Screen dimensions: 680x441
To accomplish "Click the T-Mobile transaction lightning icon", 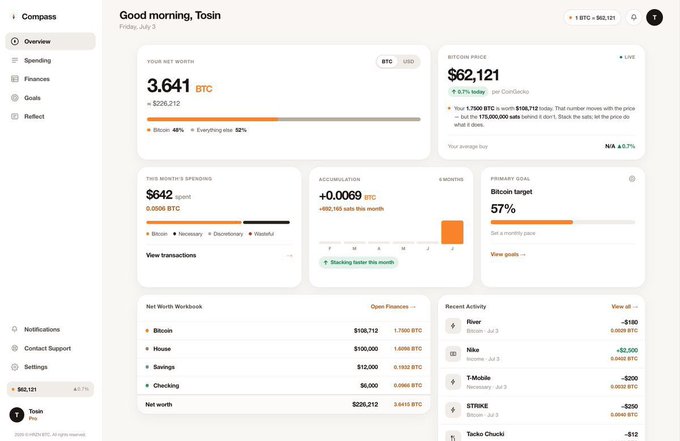I will [x=453, y=382].
